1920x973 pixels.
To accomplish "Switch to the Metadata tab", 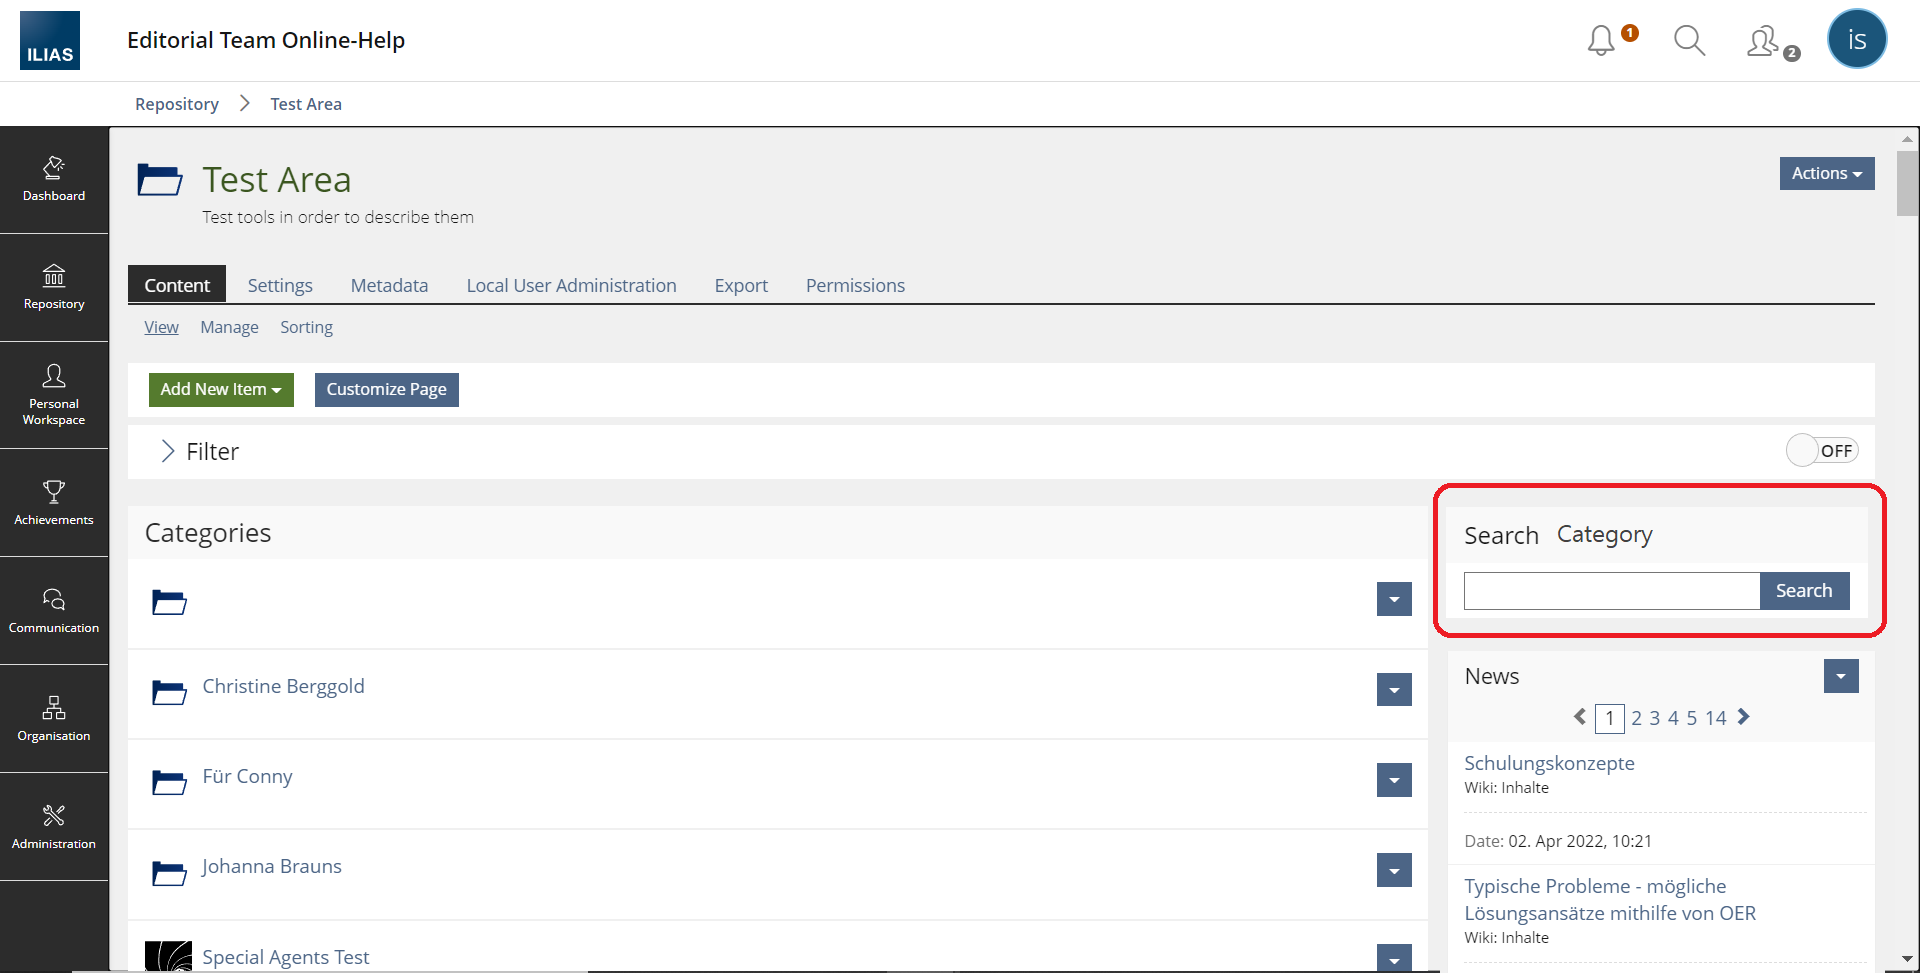I will 389,285.
